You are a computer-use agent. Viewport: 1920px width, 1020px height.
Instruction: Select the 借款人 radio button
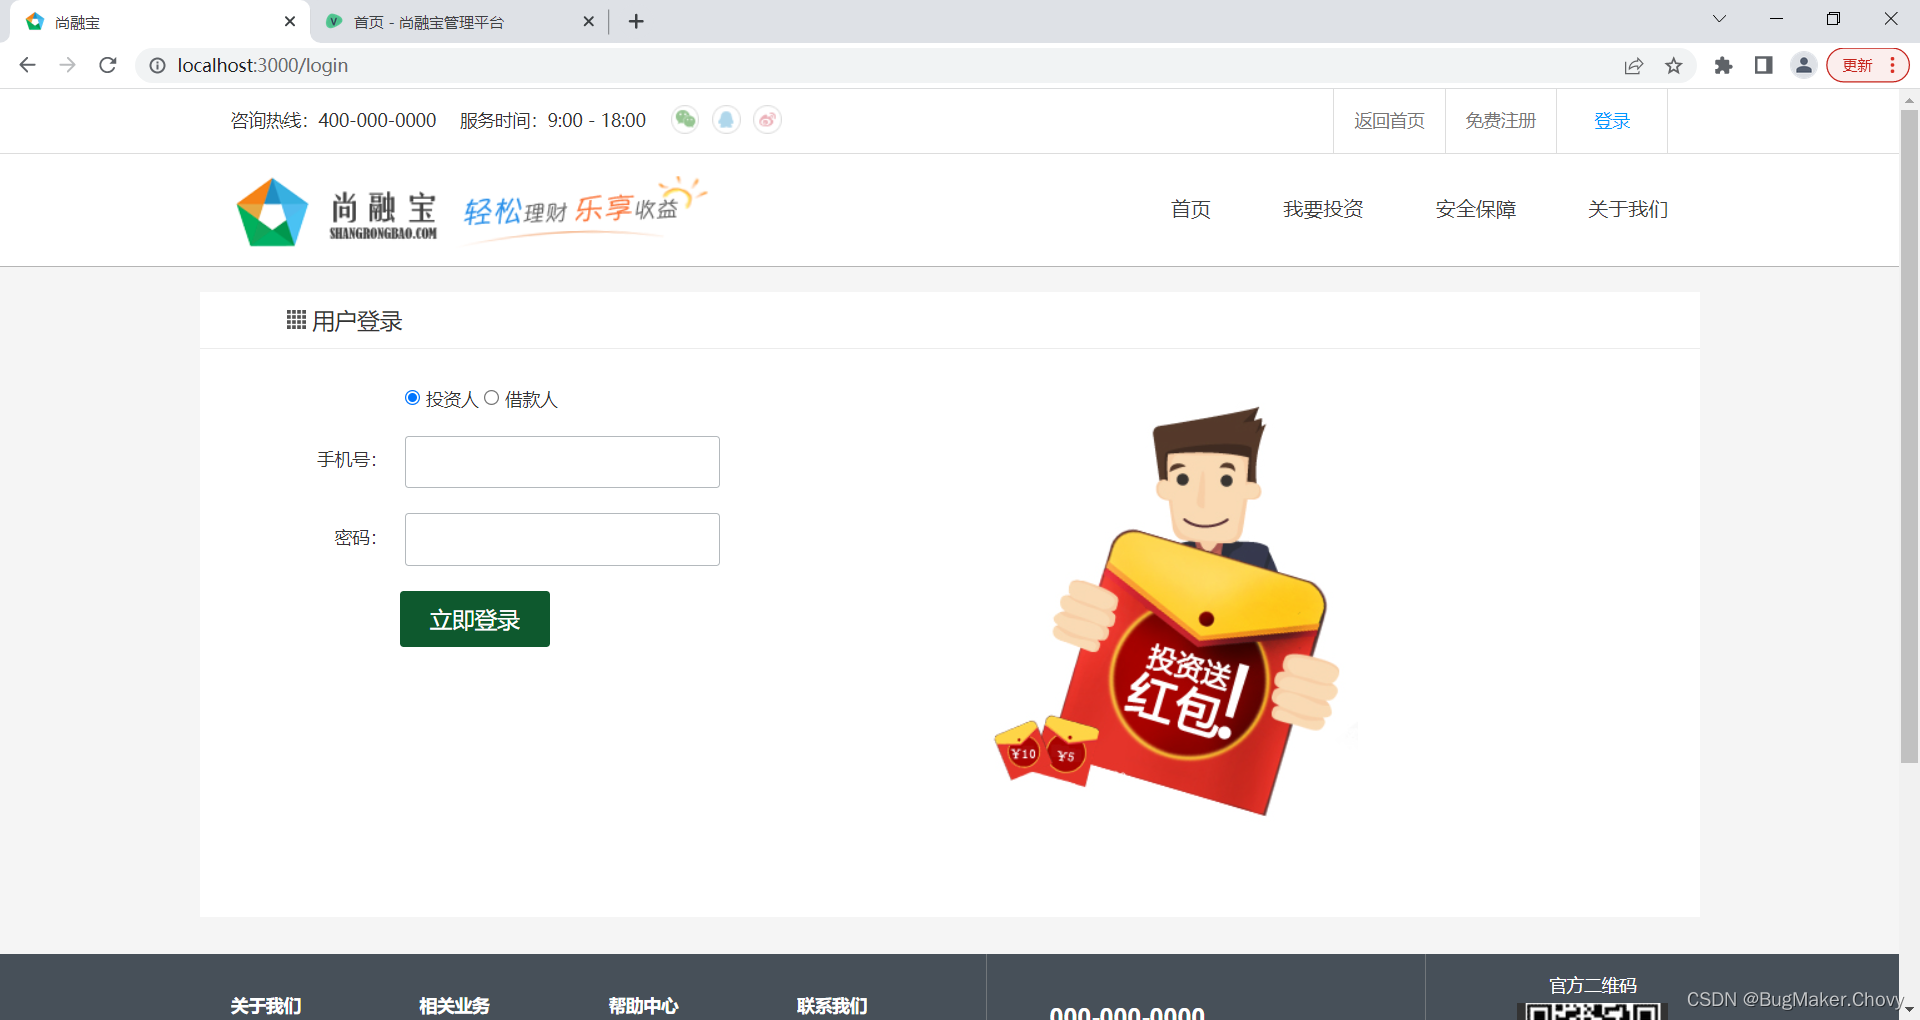(x=491, y=397)
